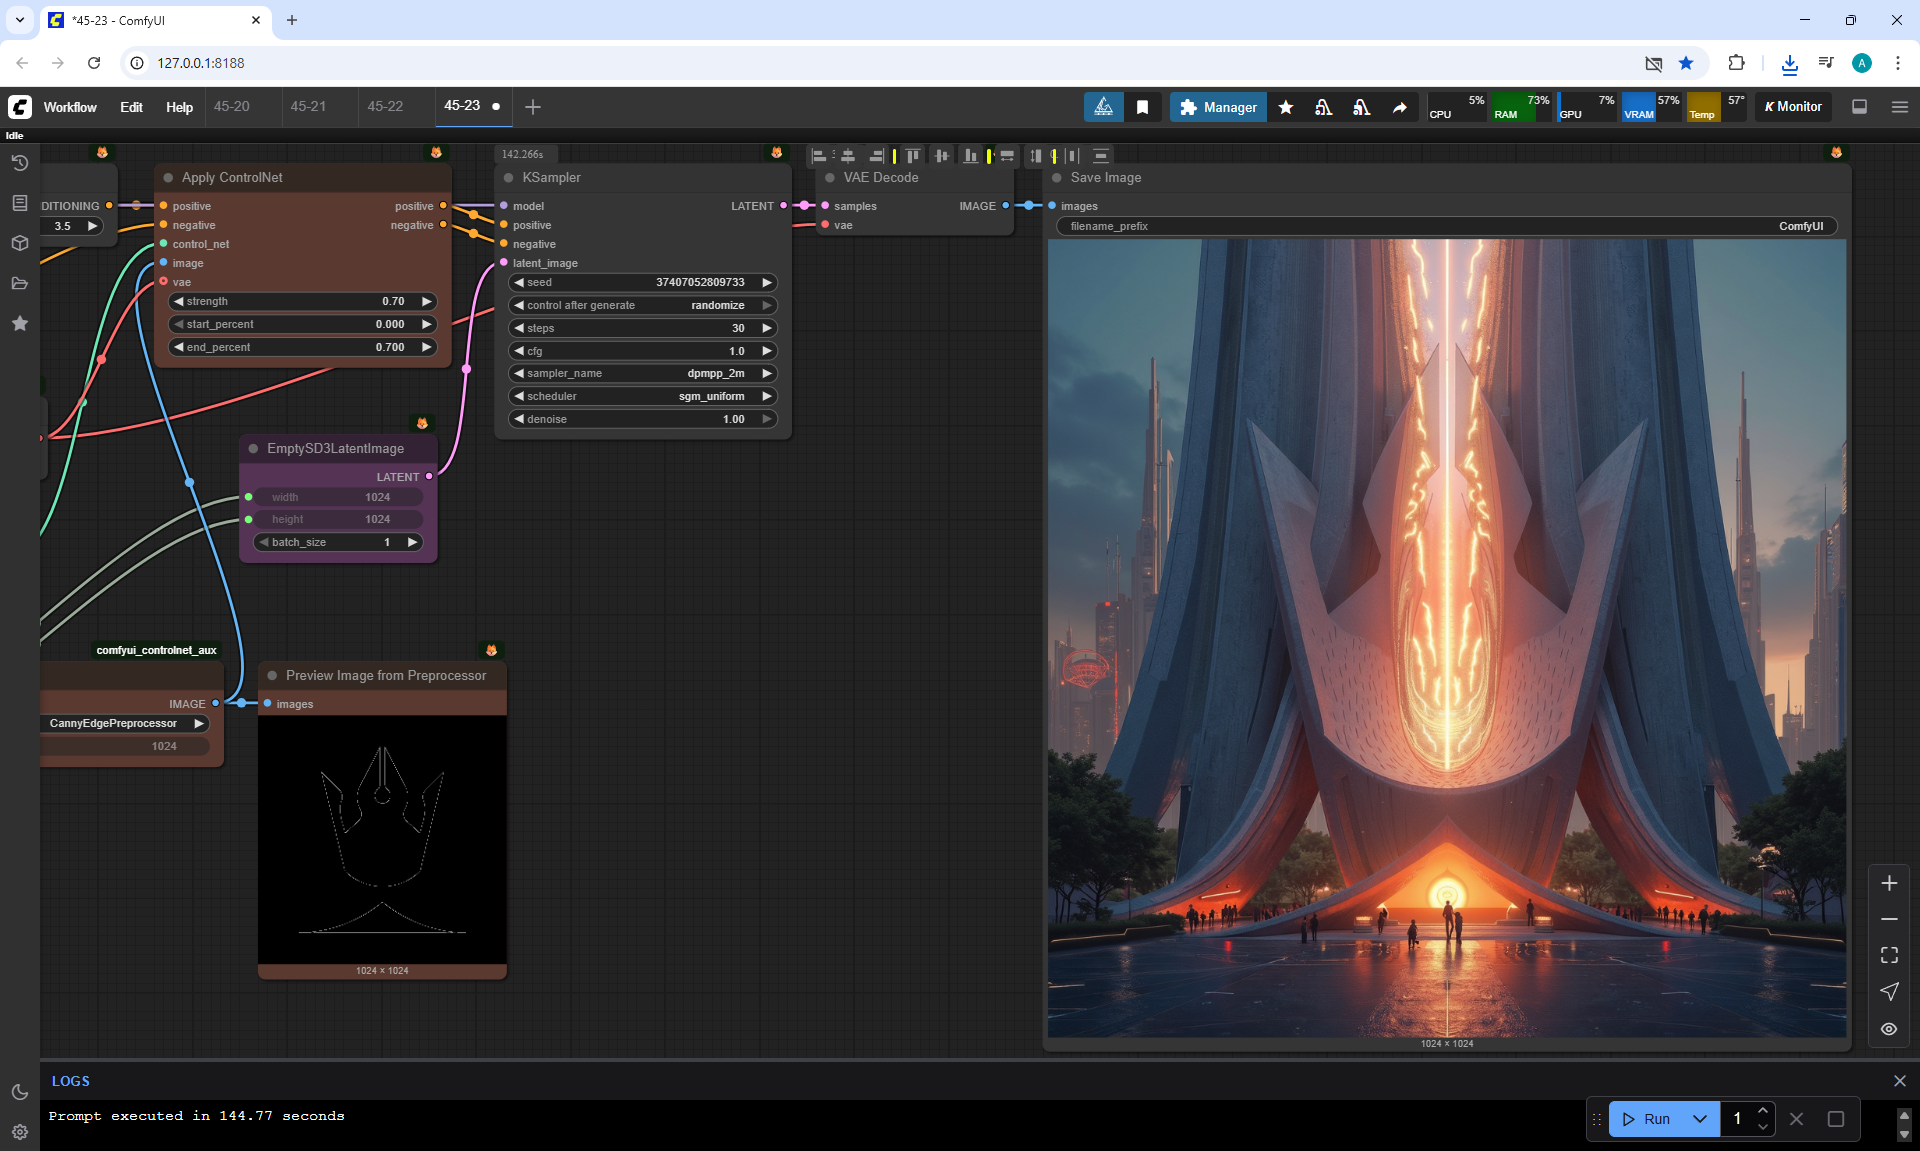Click the filename_prefix field in Save Image

[x=1445, y=226]
